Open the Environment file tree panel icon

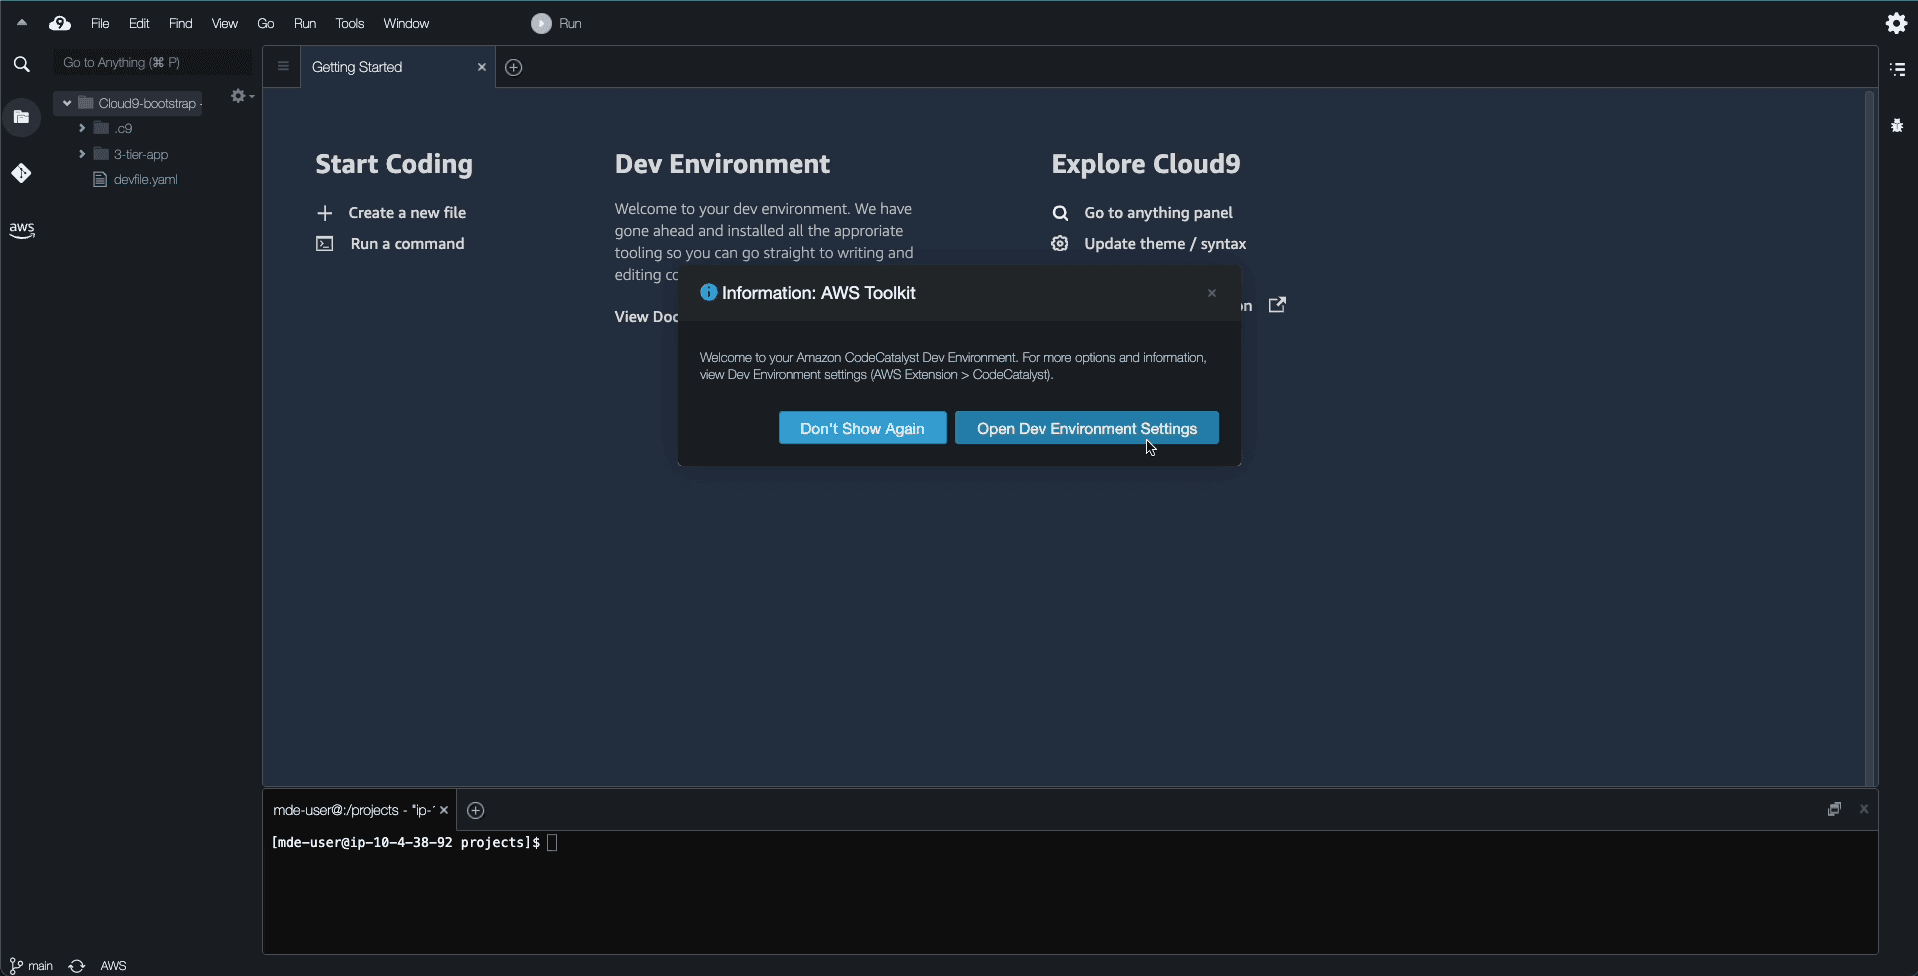(21, 117)
